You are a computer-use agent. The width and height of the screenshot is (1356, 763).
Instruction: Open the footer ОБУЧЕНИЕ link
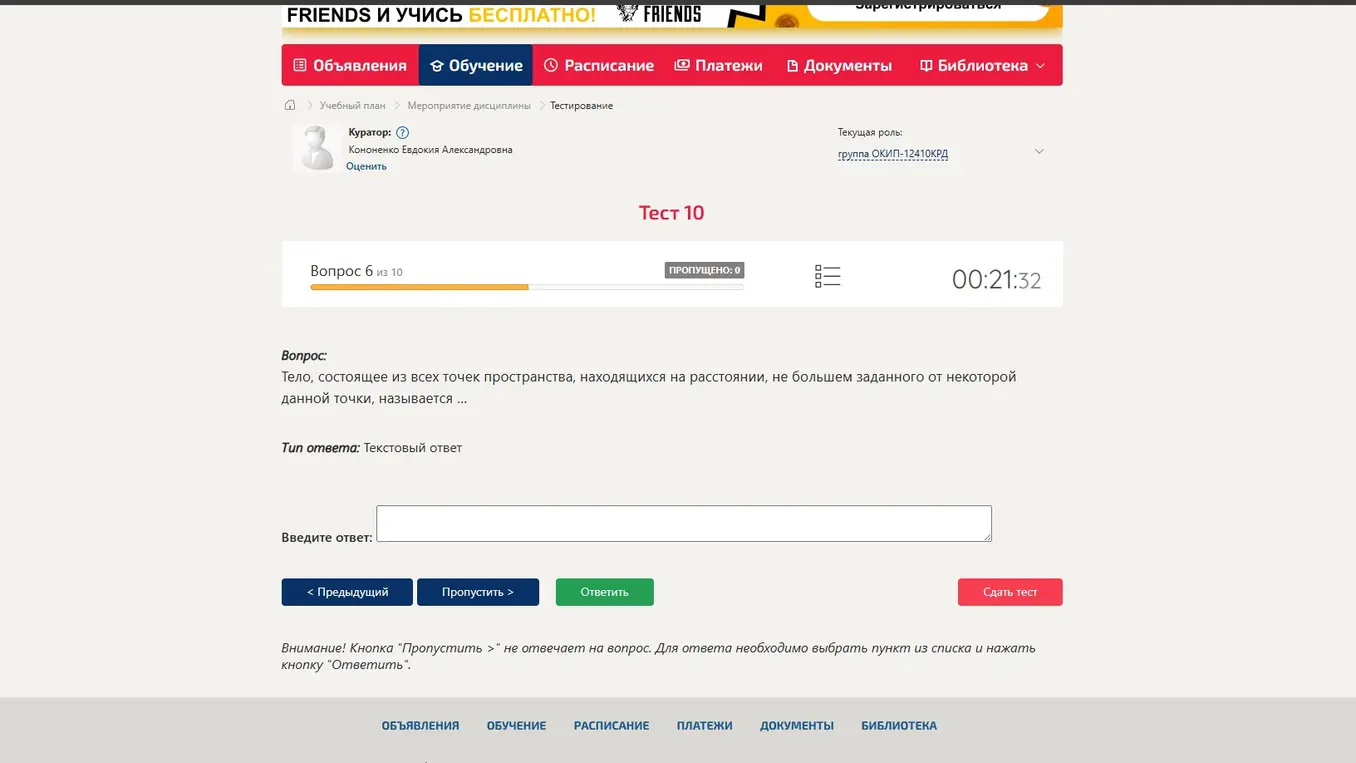click(516, 726)
